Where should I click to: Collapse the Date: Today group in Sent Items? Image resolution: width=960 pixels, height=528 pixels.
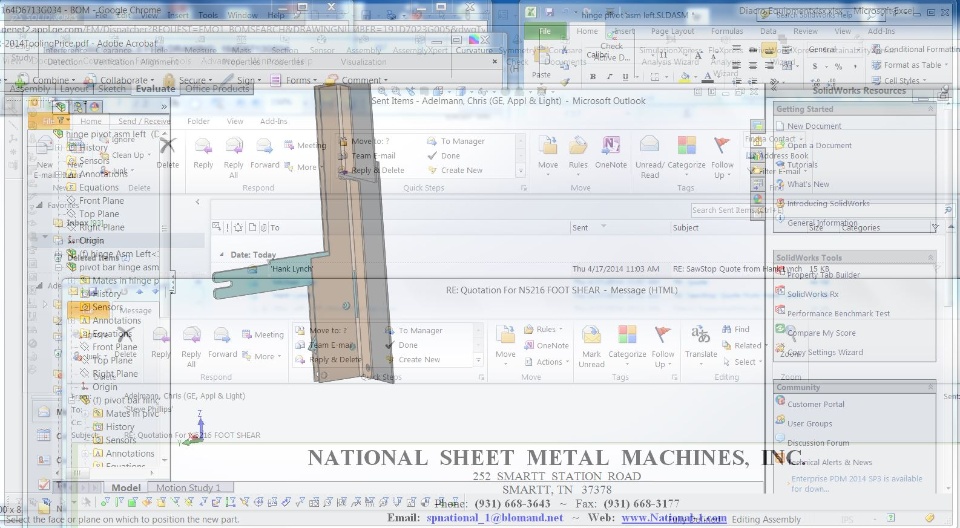coord(222,254)
